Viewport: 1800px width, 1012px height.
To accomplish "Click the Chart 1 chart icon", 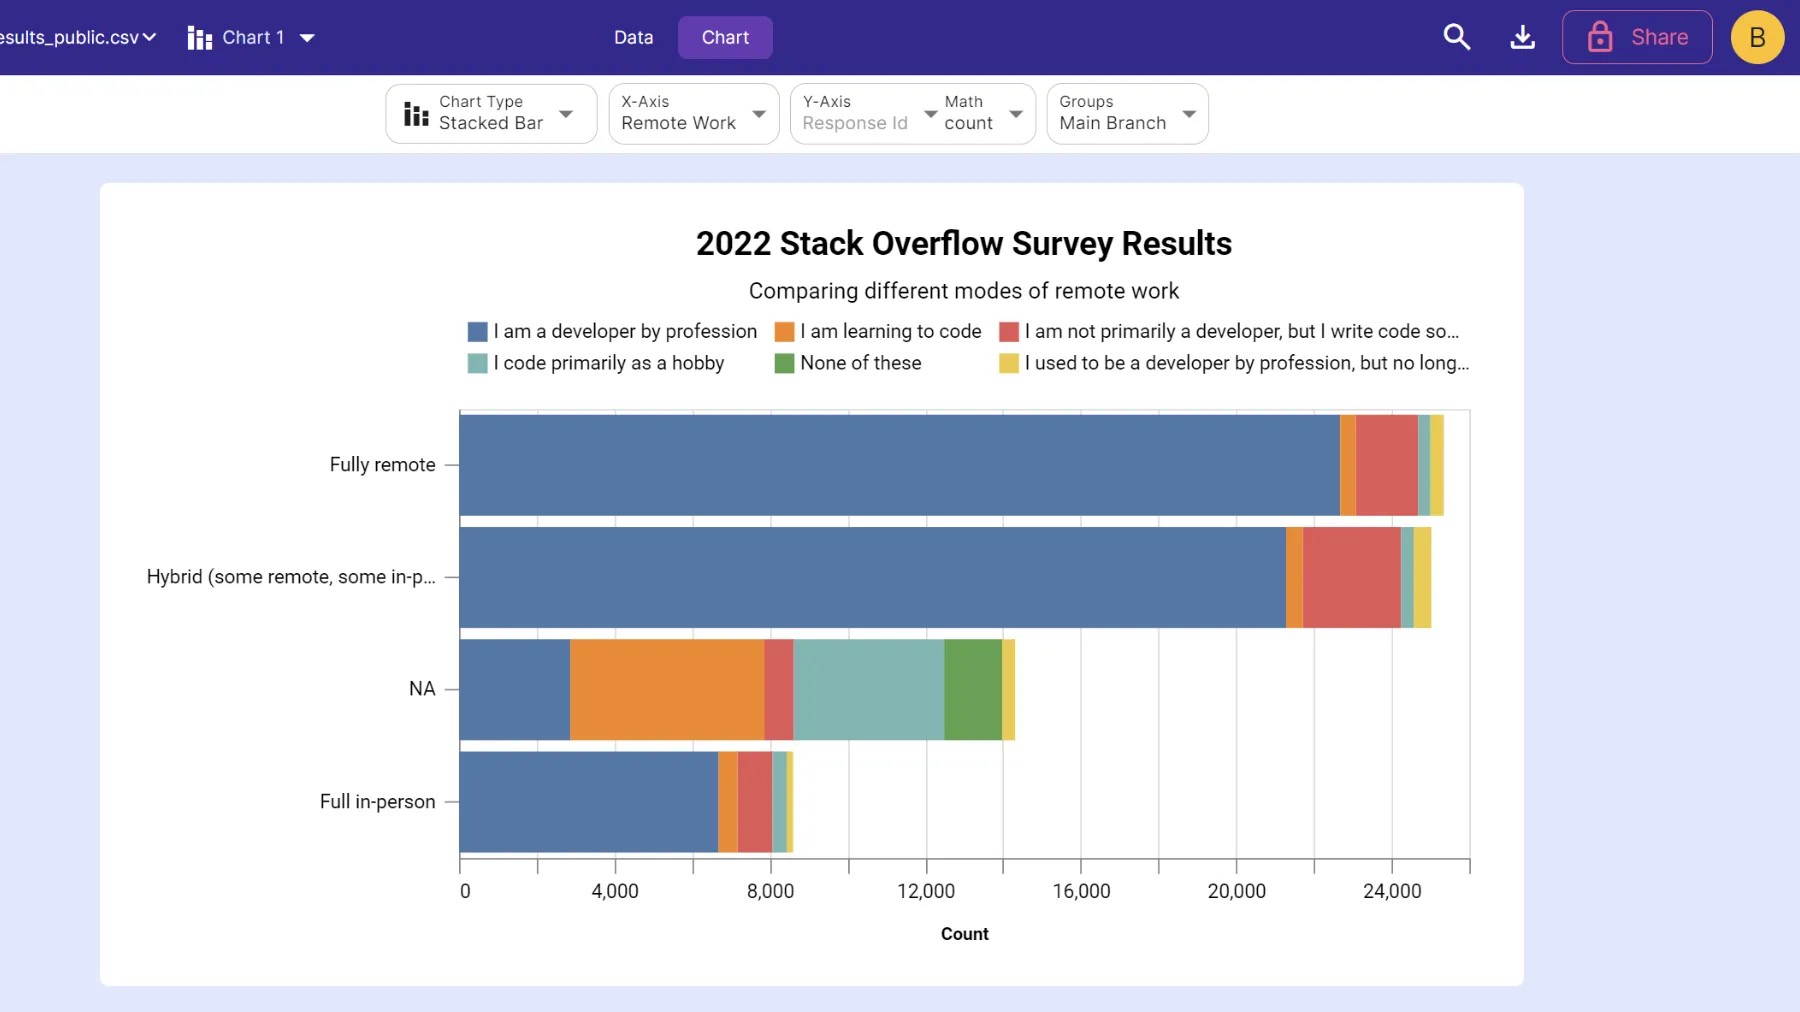I will (199, 36).
